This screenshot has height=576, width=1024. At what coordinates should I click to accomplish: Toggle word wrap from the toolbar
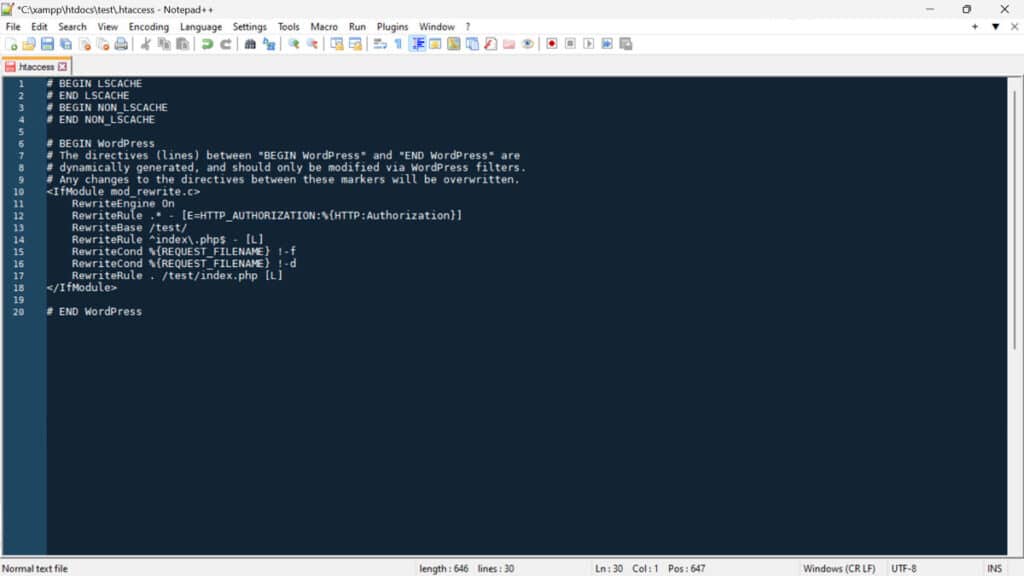[378, 43]
